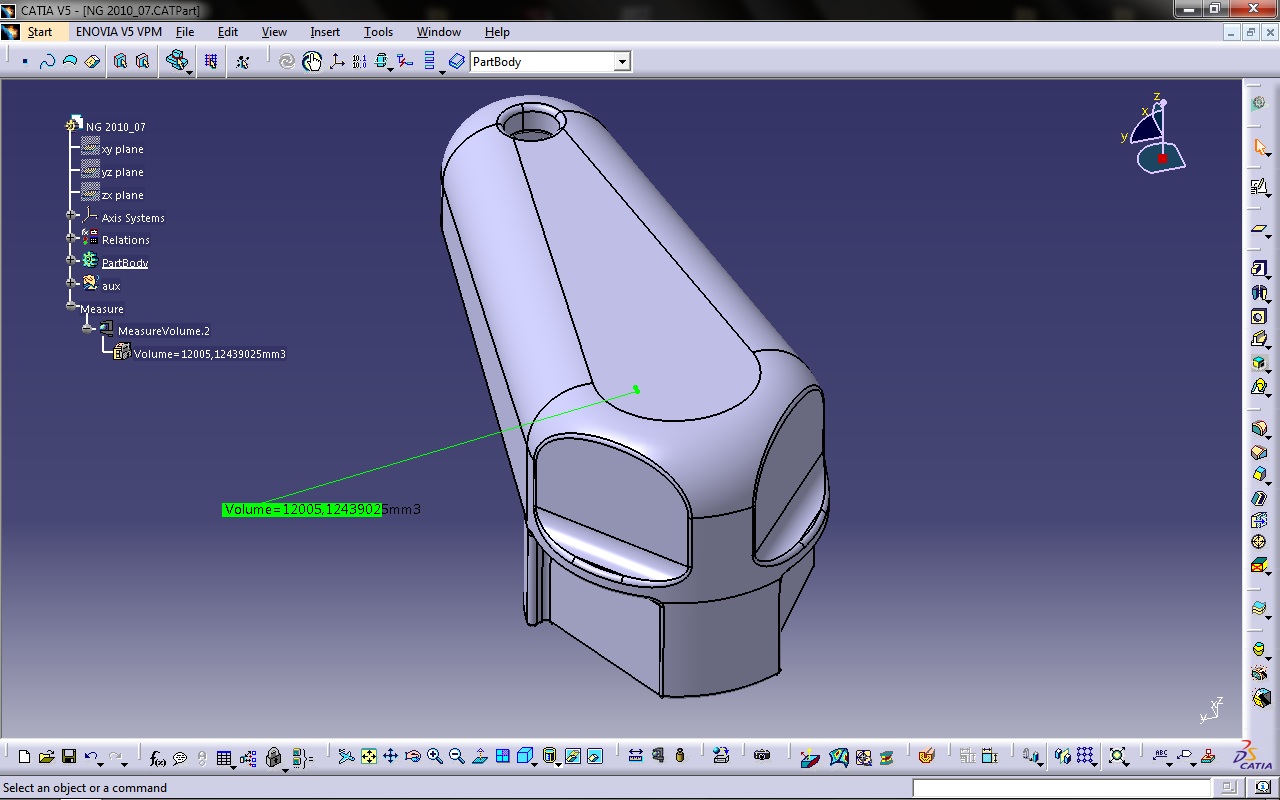
Task: Zoom In on the model
Action: pyautogui.click(x=435, y=757)
